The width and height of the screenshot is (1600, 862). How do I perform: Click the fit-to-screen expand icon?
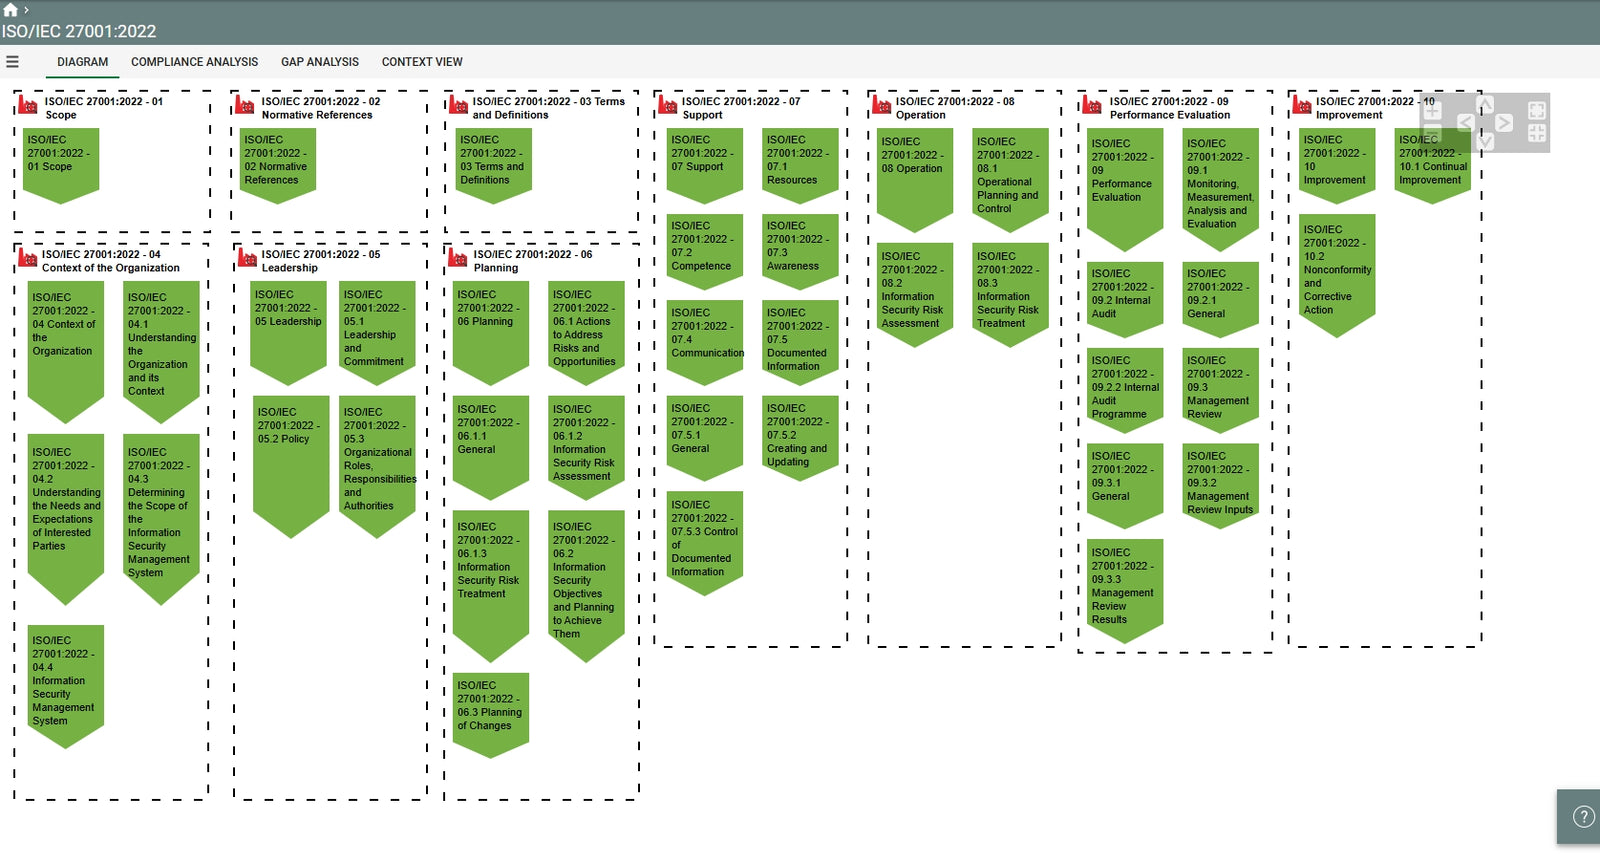[1537, 110]
